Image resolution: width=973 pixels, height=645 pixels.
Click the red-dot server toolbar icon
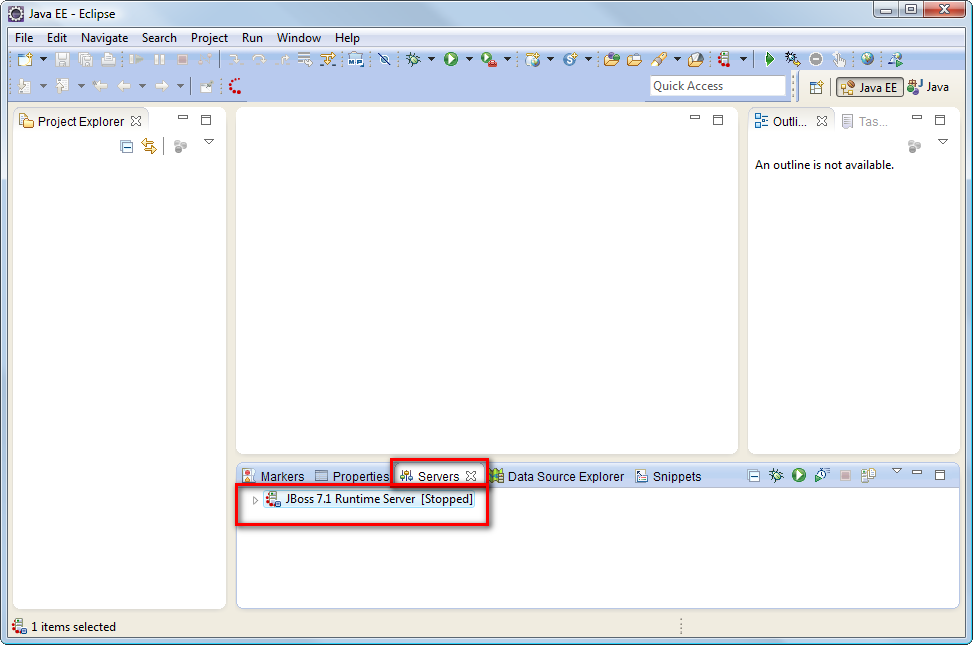pos(724,60)
